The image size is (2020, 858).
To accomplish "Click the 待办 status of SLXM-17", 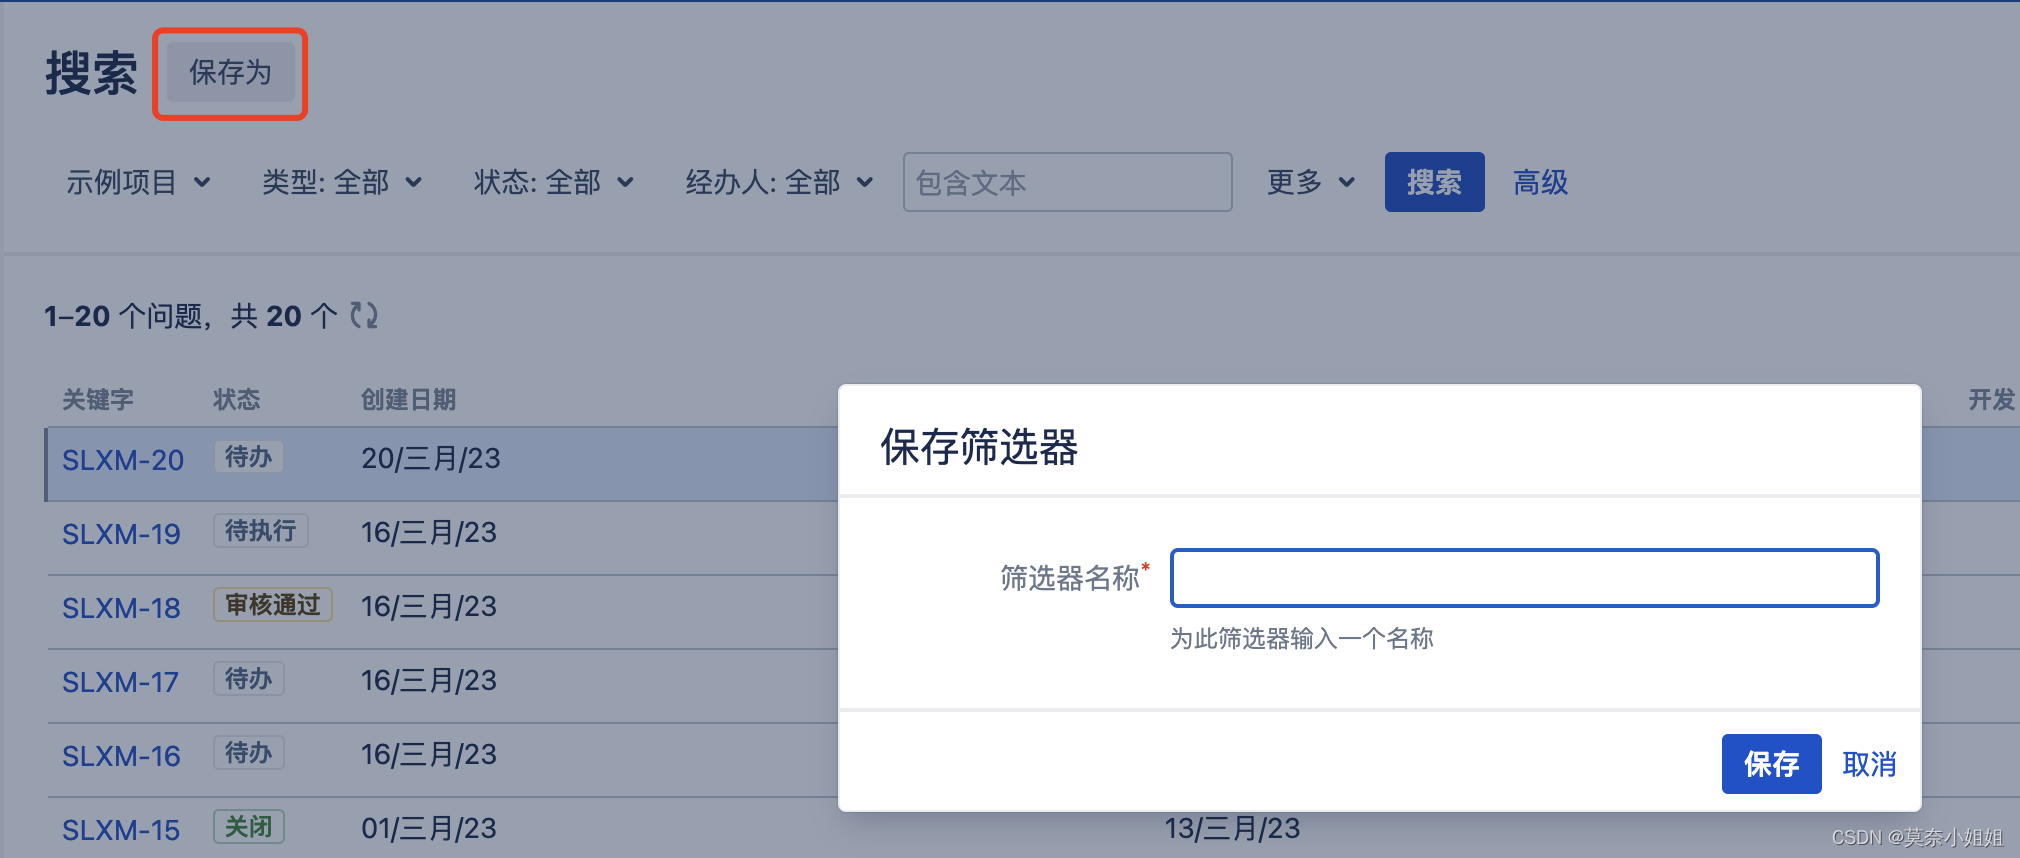I will pyautogui.click(x=248, y=679).
